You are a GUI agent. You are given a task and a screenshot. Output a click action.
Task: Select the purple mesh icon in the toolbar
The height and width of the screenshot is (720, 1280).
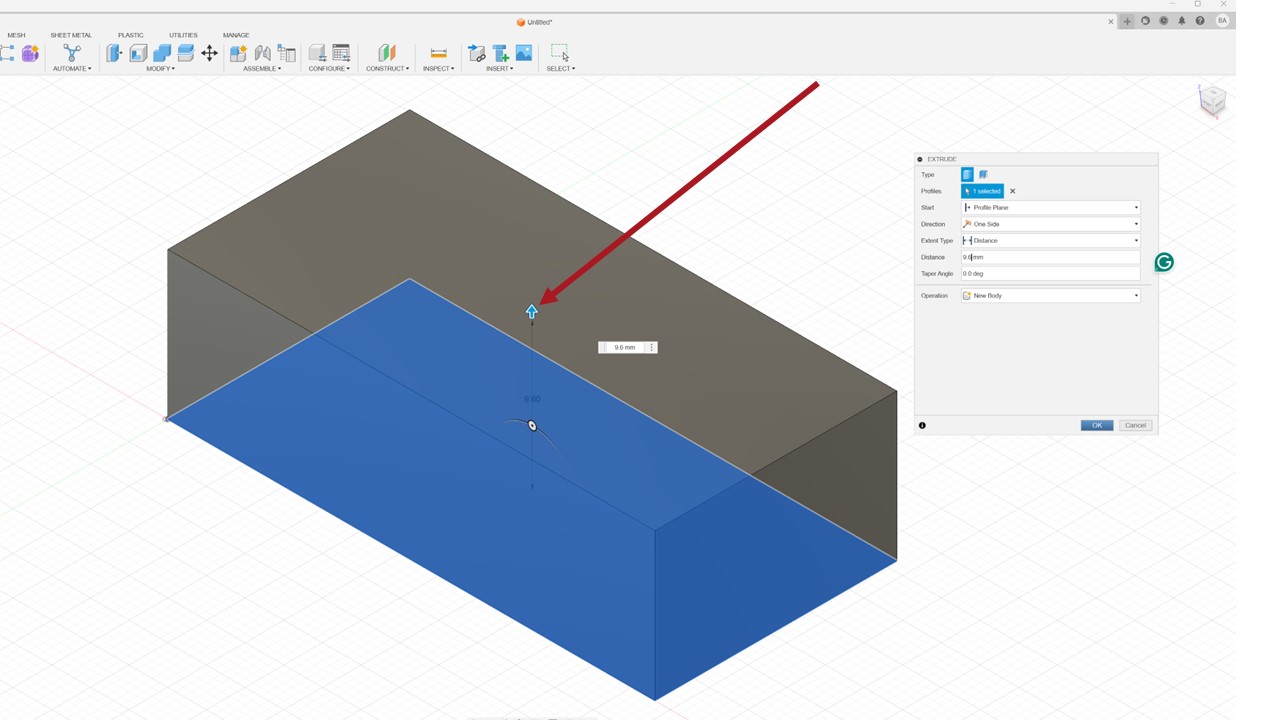click(30, 54)
